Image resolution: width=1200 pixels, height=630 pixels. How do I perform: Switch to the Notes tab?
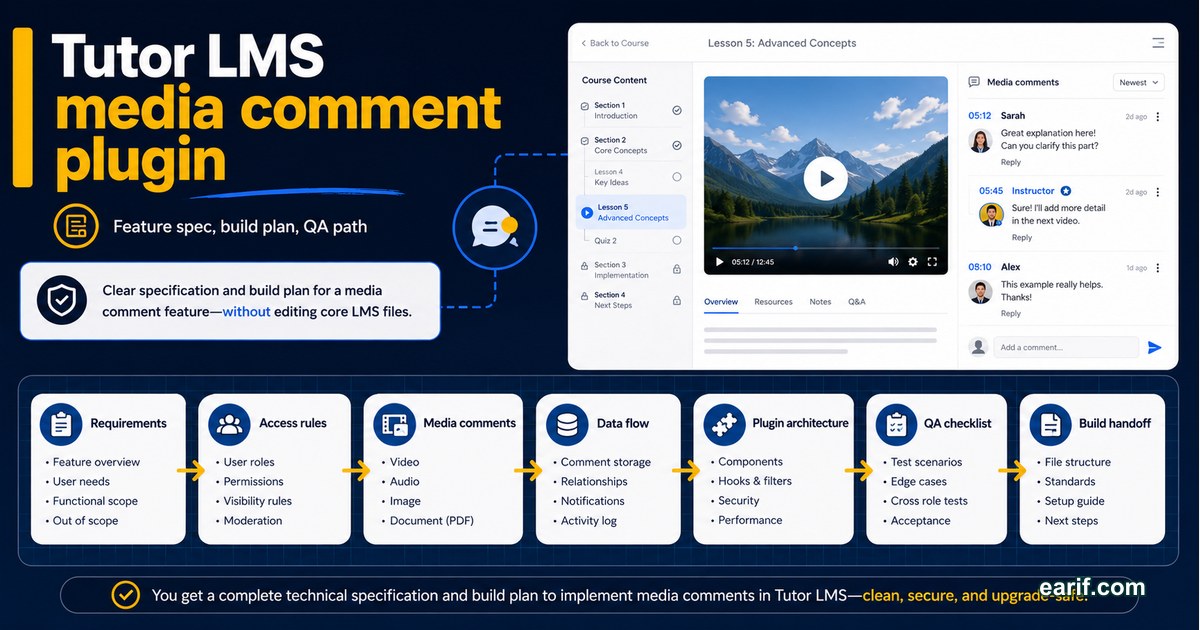point(820,301)
